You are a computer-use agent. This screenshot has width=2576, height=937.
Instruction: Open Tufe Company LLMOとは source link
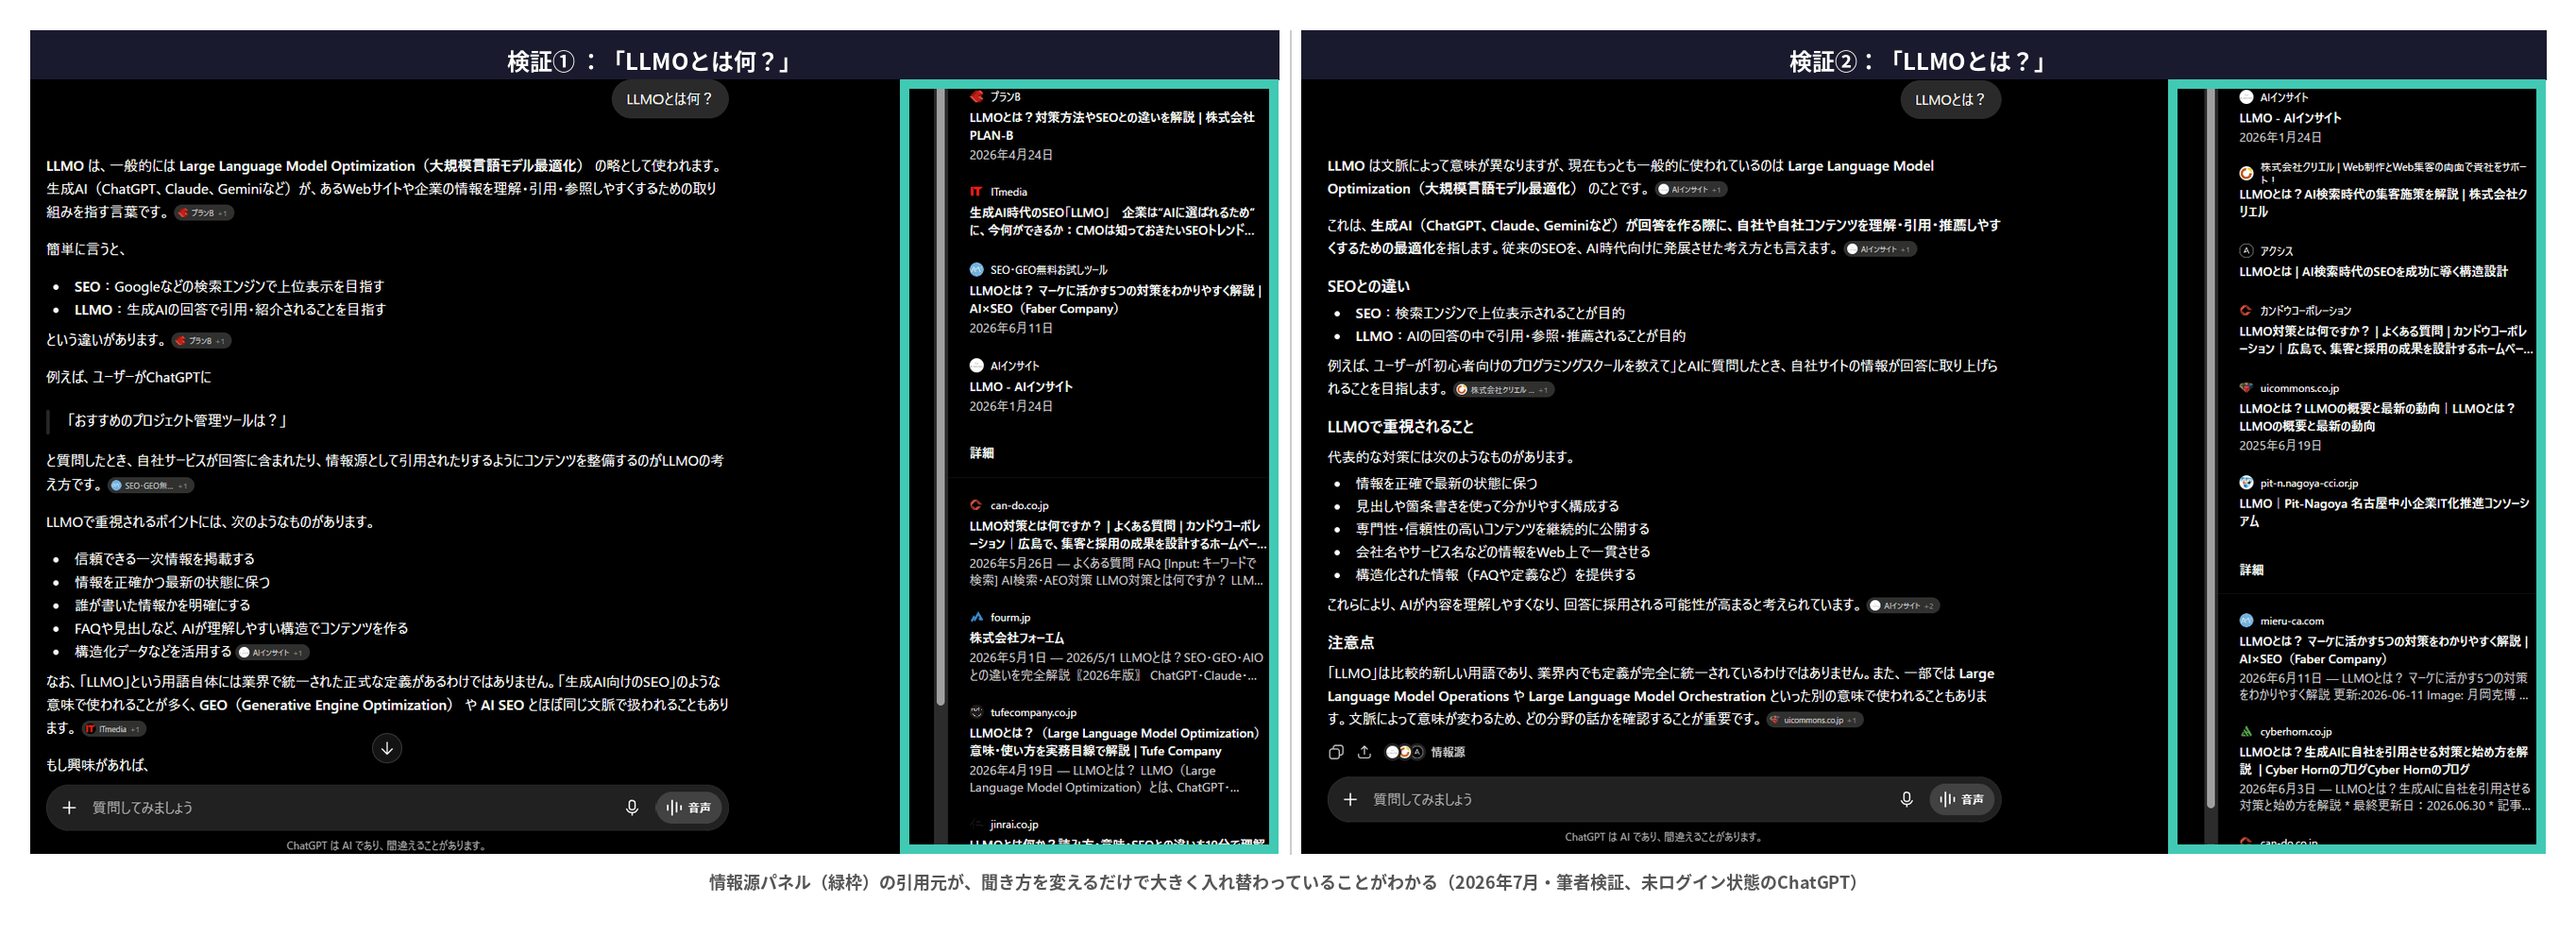tap(1114, 742)
